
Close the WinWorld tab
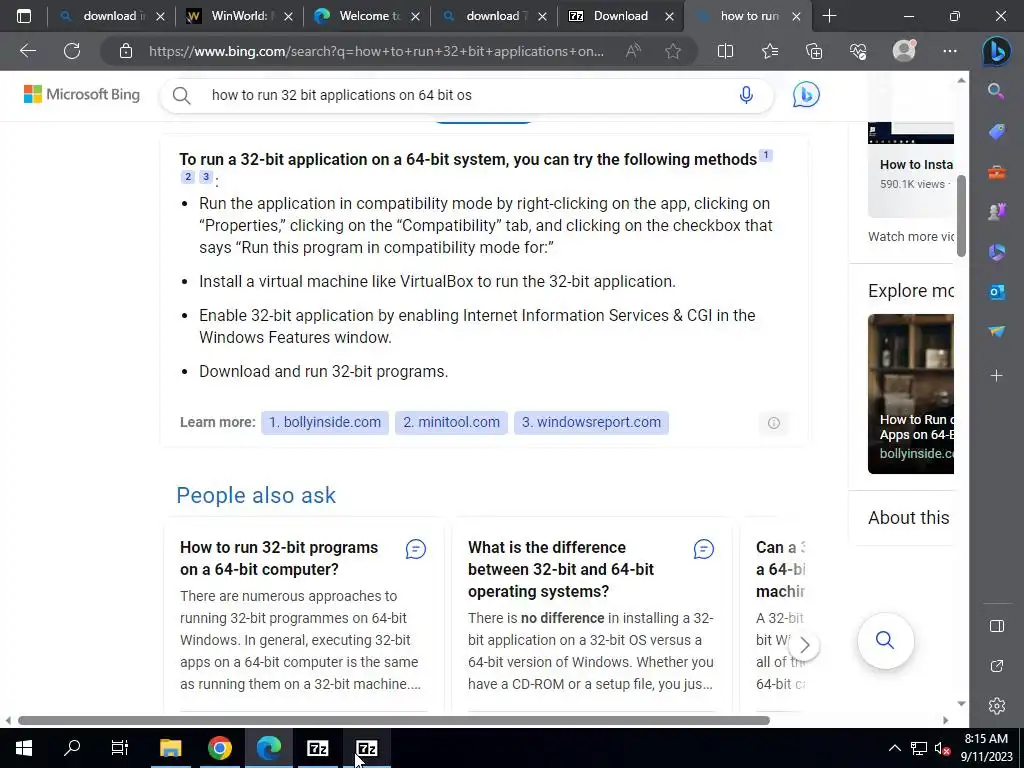288,17
